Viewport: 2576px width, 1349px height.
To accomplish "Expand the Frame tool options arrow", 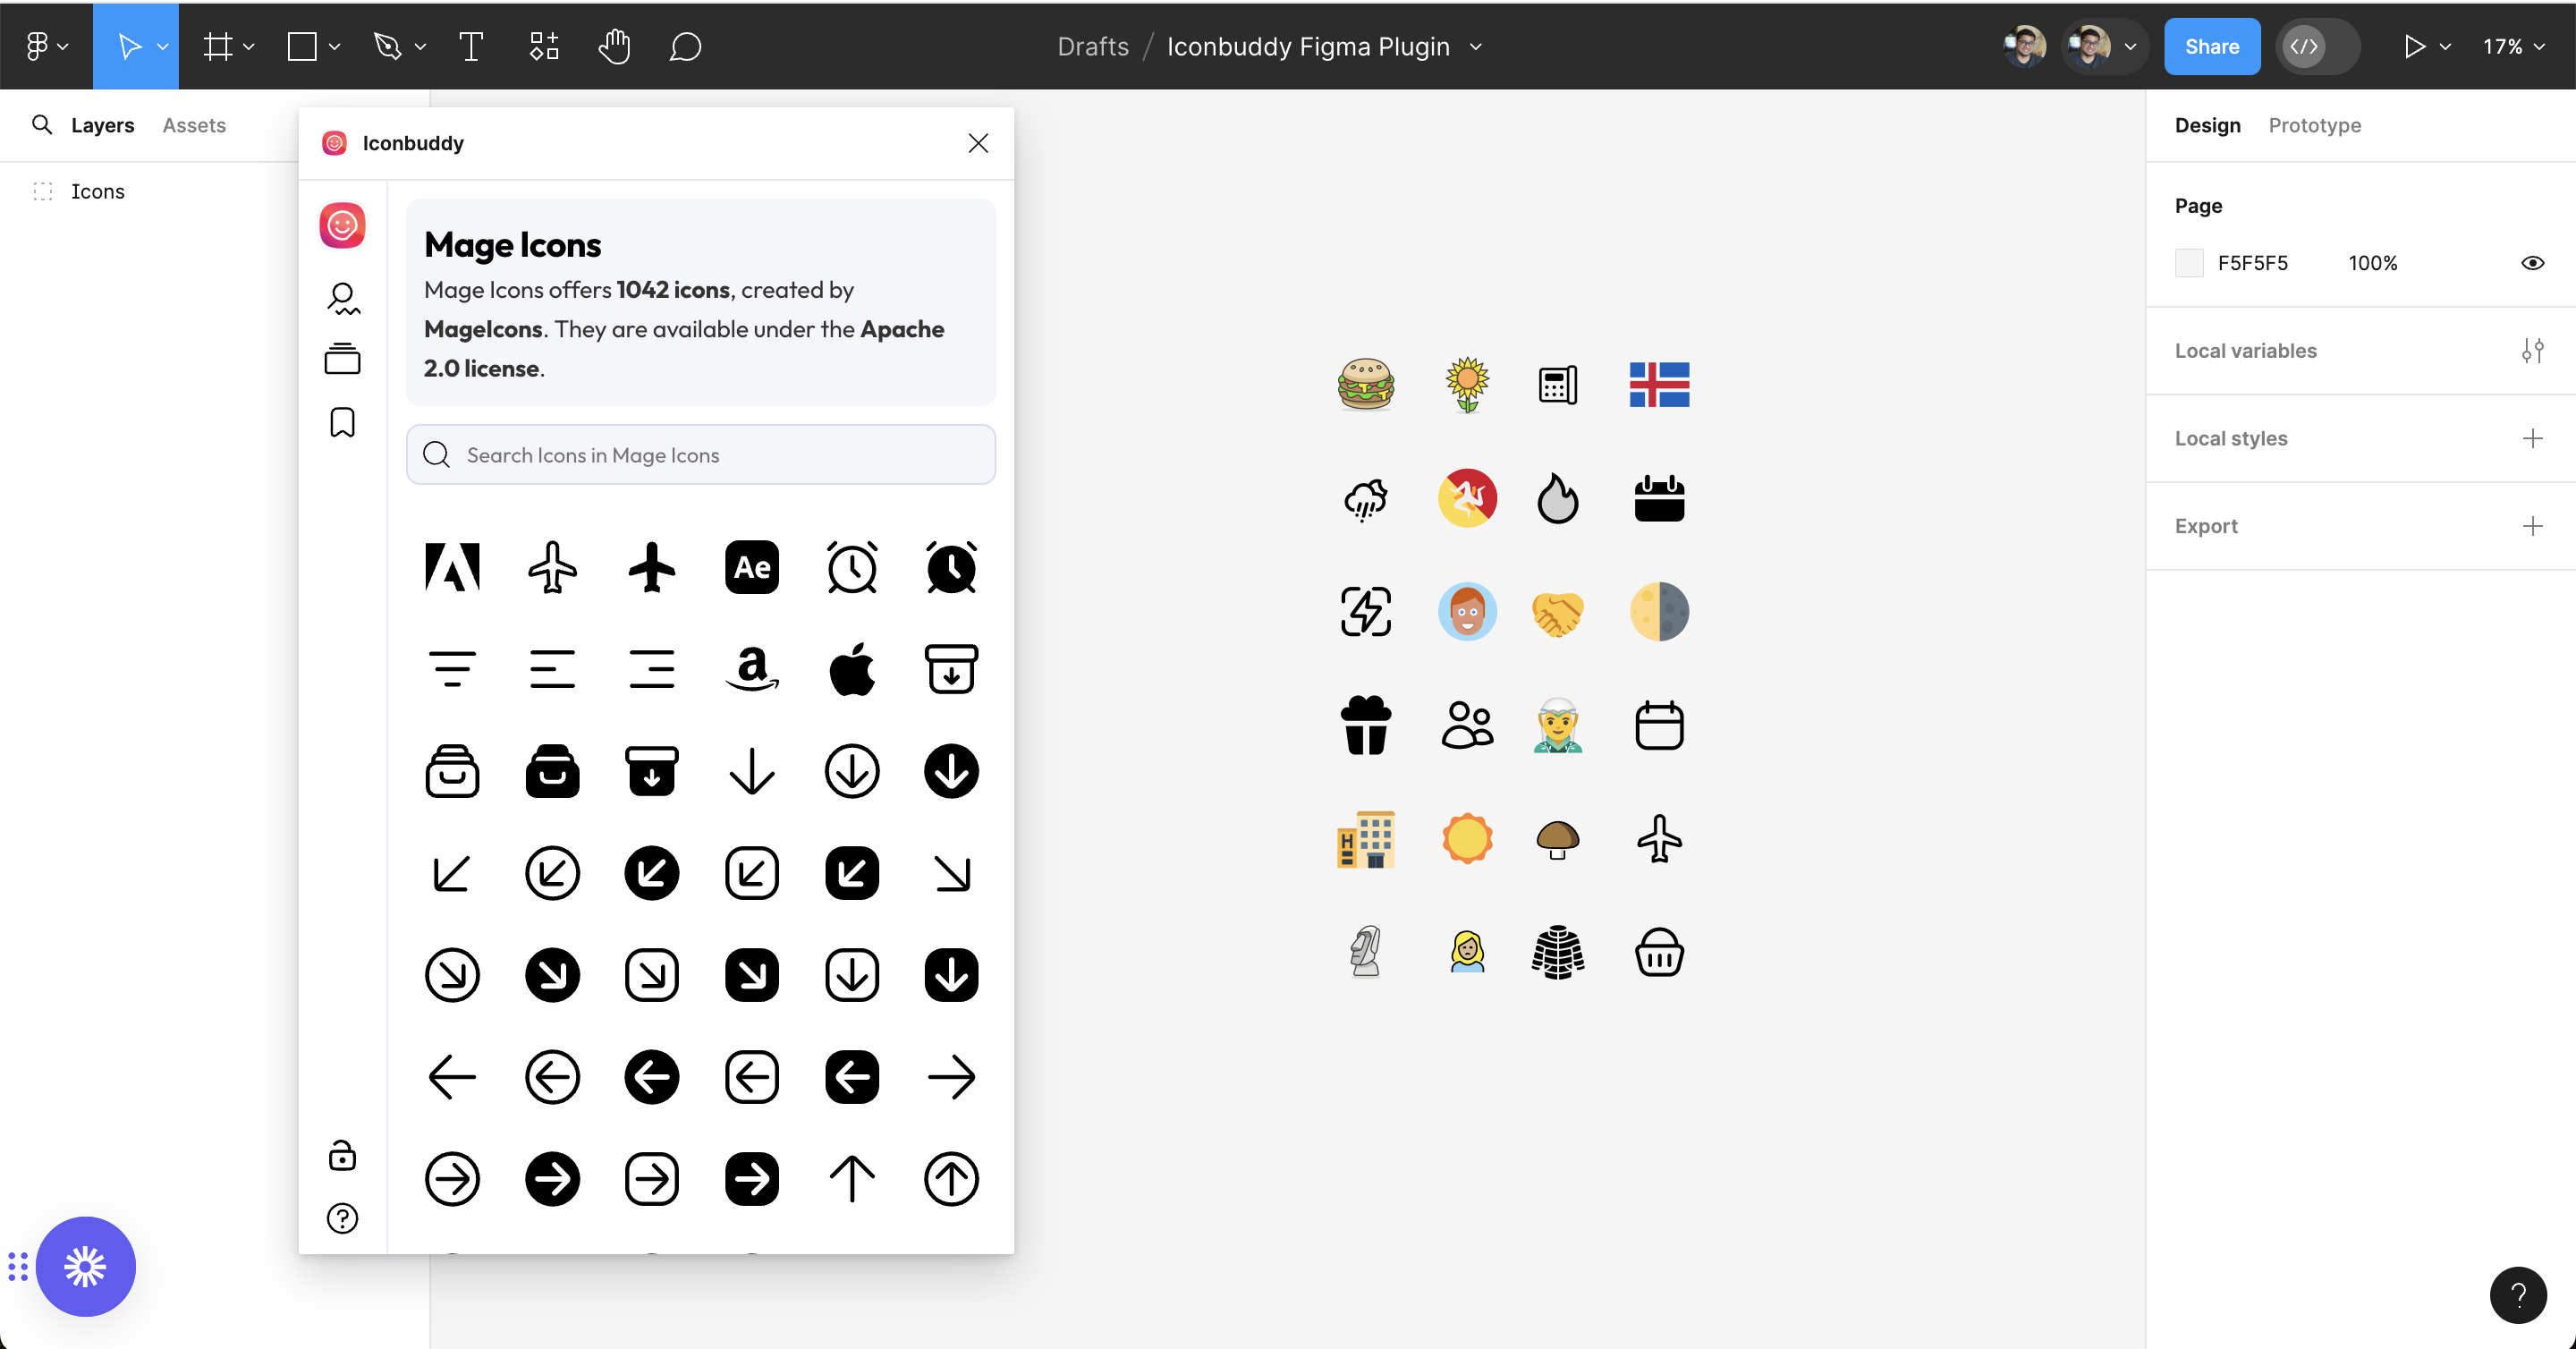I will point(249,47).
